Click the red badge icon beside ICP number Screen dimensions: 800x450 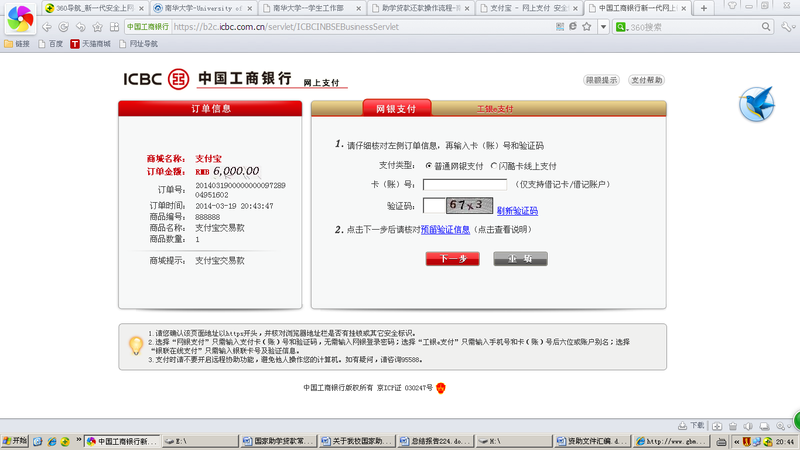coord(441,388)
